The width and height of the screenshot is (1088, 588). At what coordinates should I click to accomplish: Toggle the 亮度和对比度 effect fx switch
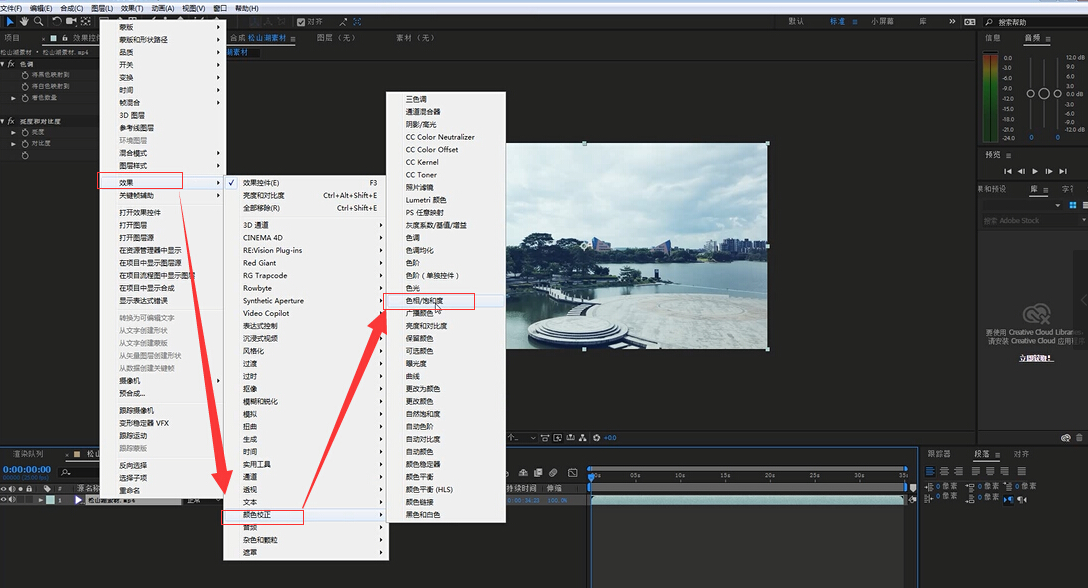tap(11, 121)
